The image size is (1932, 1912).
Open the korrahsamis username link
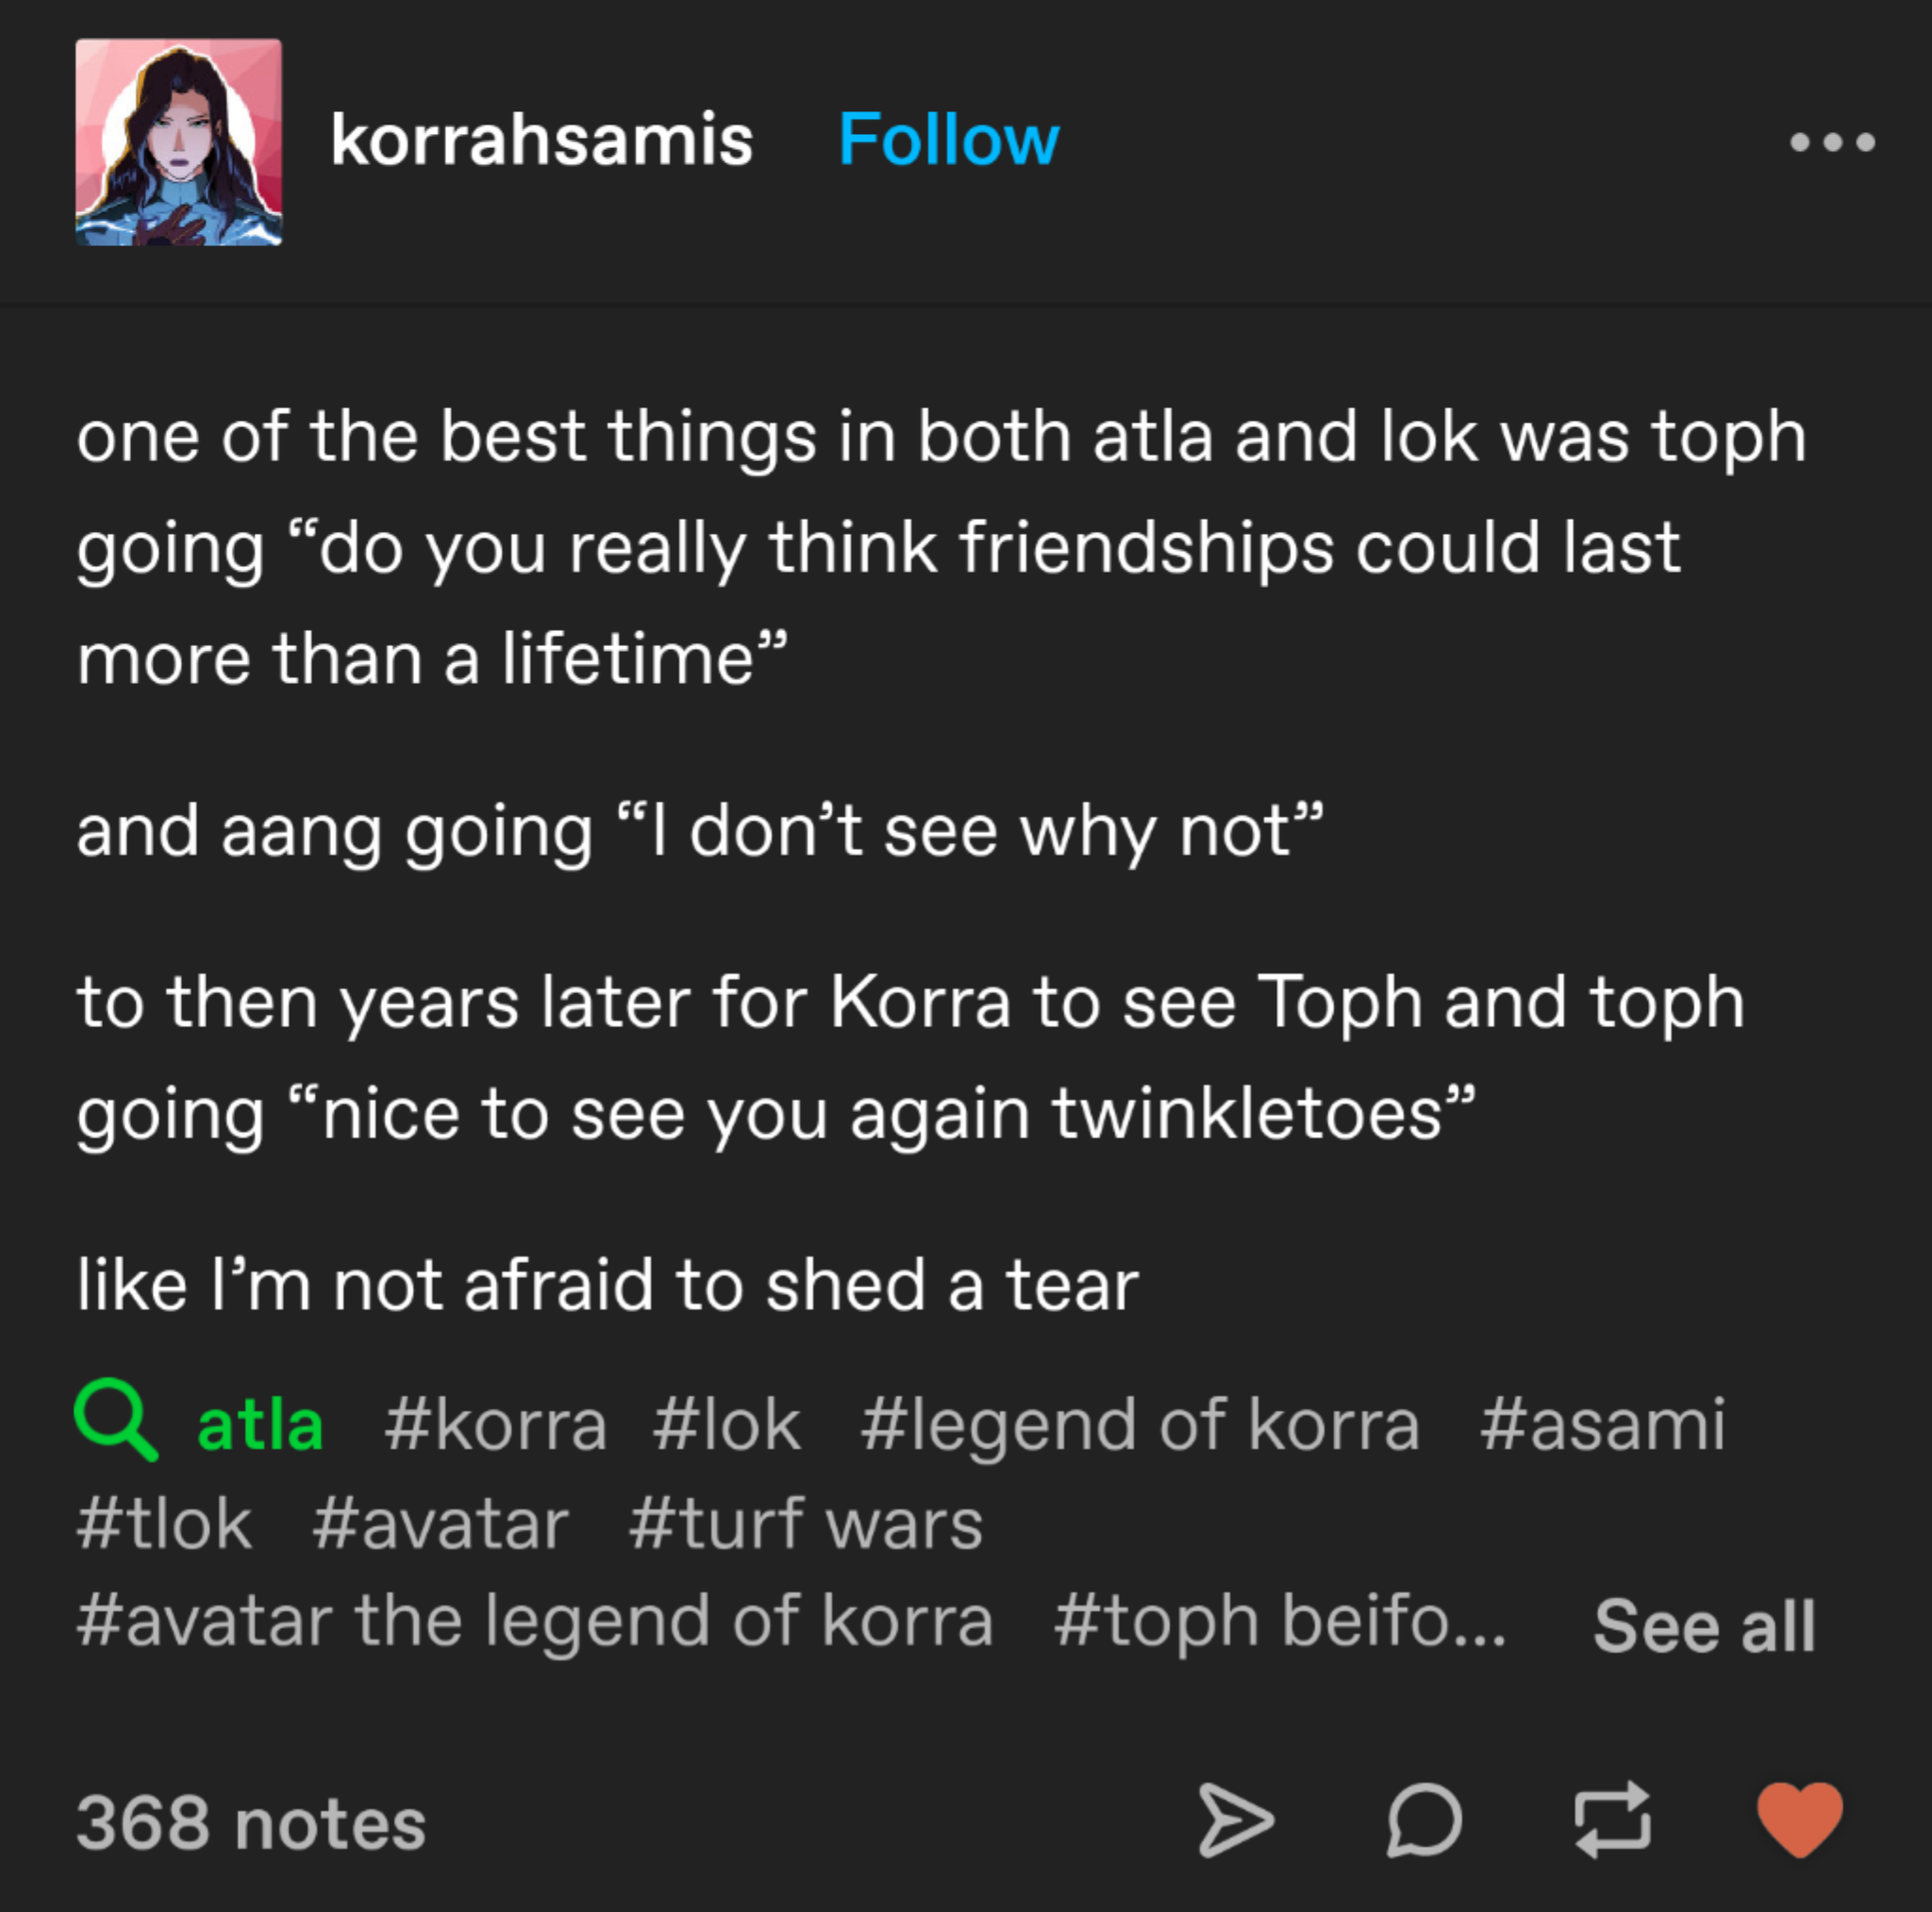(541, 140)
